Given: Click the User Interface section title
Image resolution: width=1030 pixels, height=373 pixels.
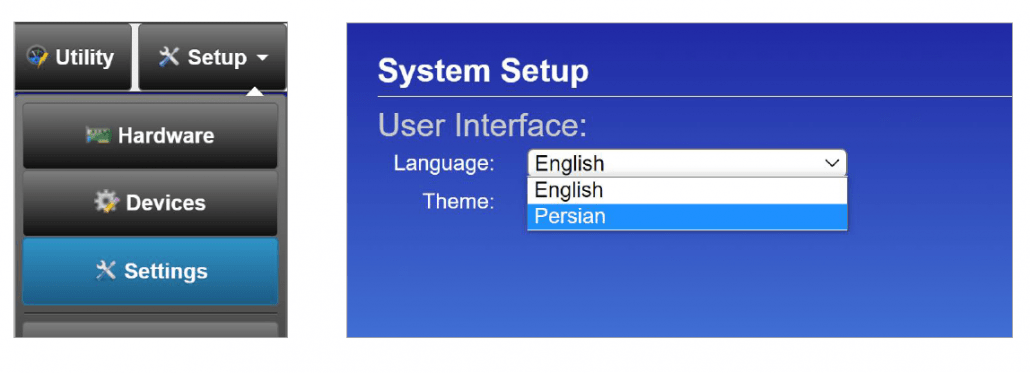Looking at the screenshot, I should tap(482, 125).
